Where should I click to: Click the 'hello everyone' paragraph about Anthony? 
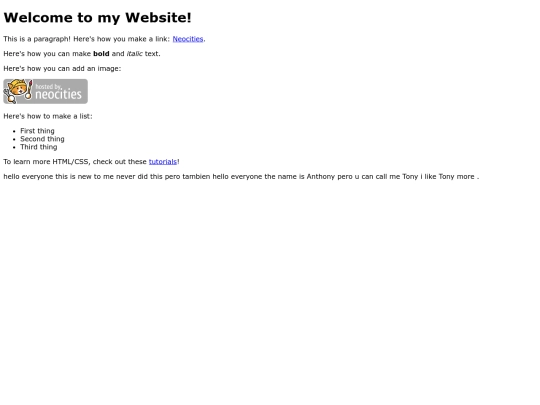pyautogui.click(x=241, y=177)
